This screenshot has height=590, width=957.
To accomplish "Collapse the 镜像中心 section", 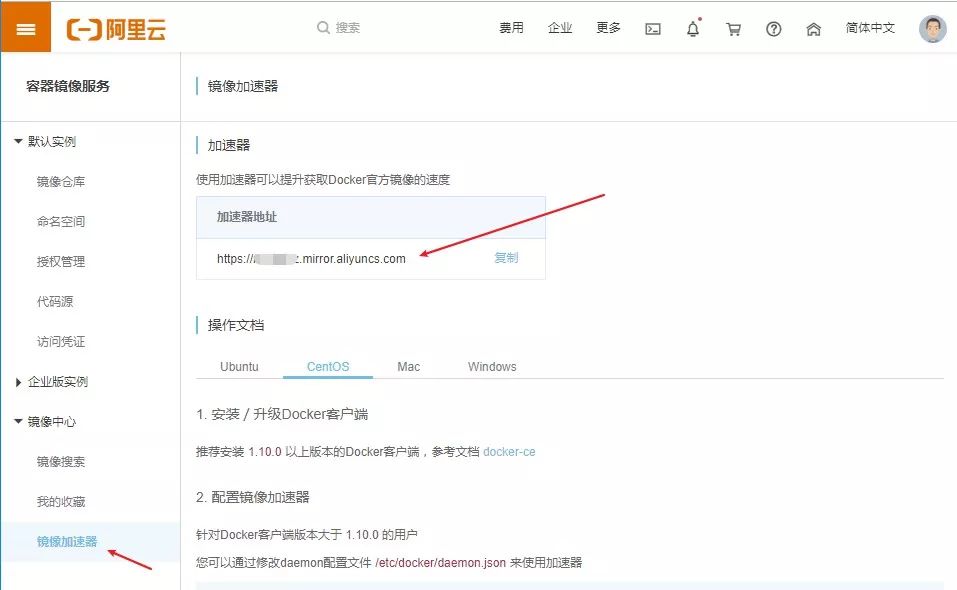I will 18,422.
